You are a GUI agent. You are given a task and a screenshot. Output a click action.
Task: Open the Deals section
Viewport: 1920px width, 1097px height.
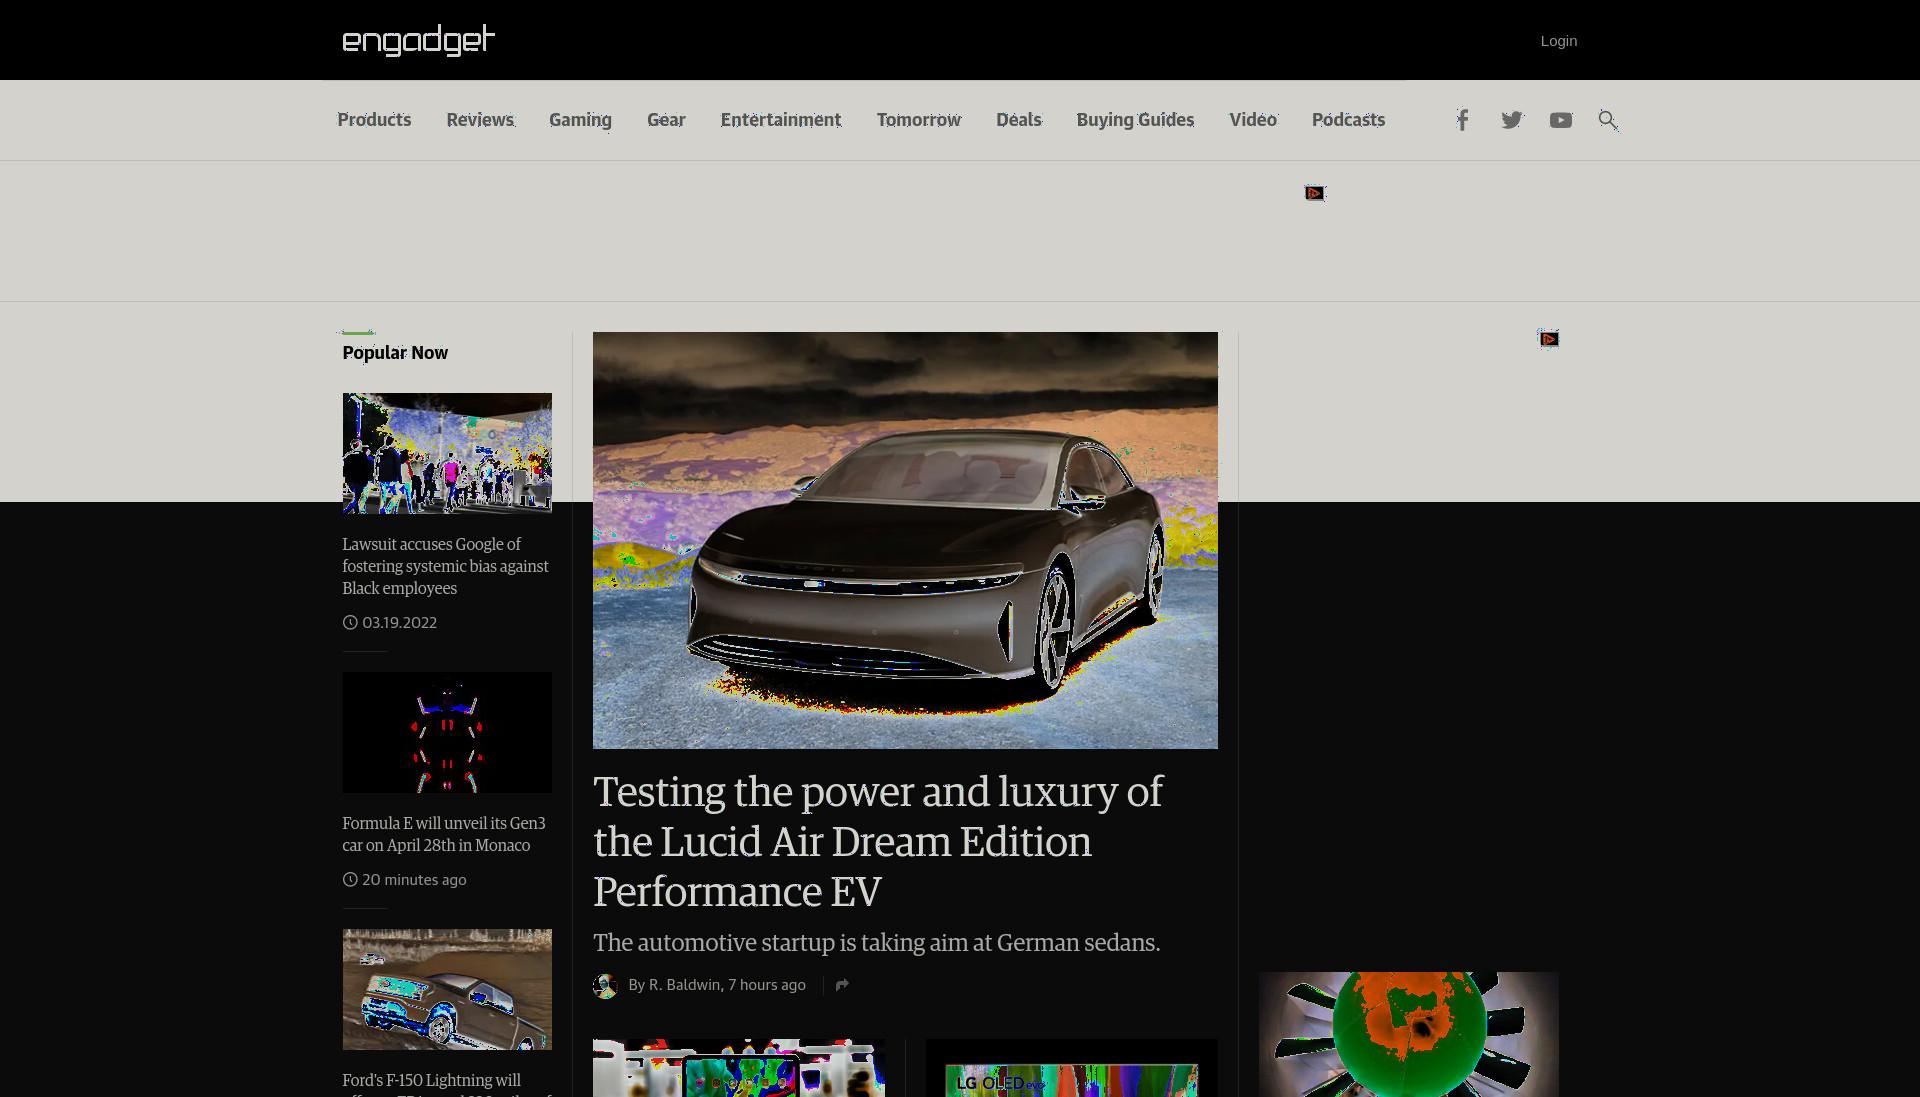[1019, 120]
